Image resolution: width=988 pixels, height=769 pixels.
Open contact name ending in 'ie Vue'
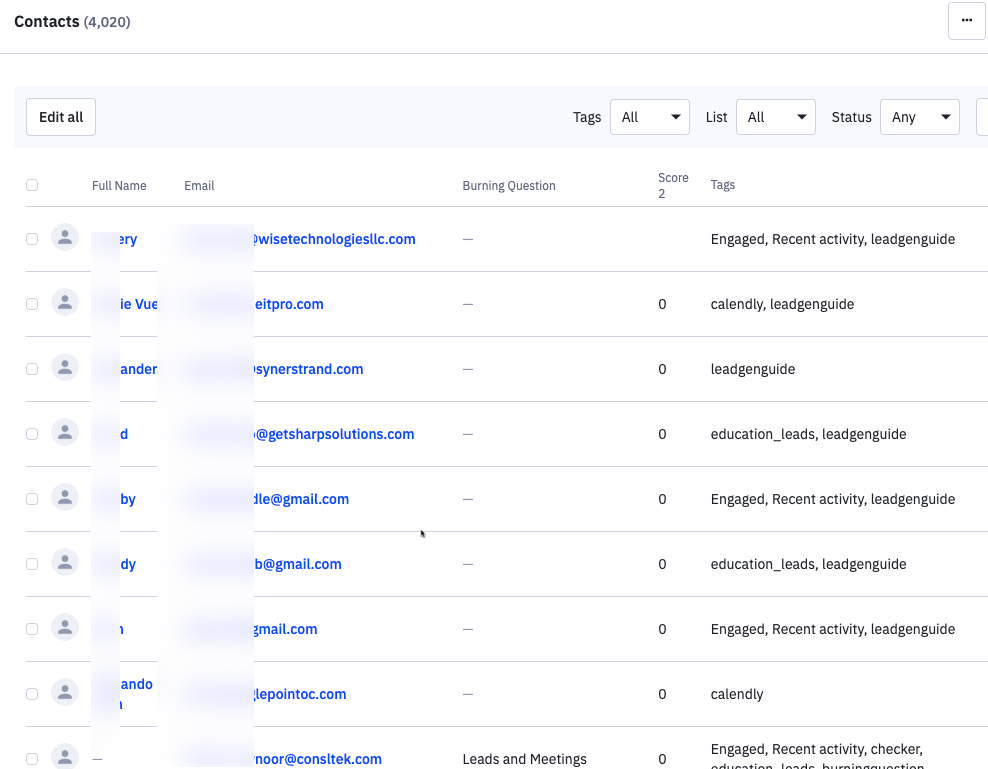[x=138, y=304]
